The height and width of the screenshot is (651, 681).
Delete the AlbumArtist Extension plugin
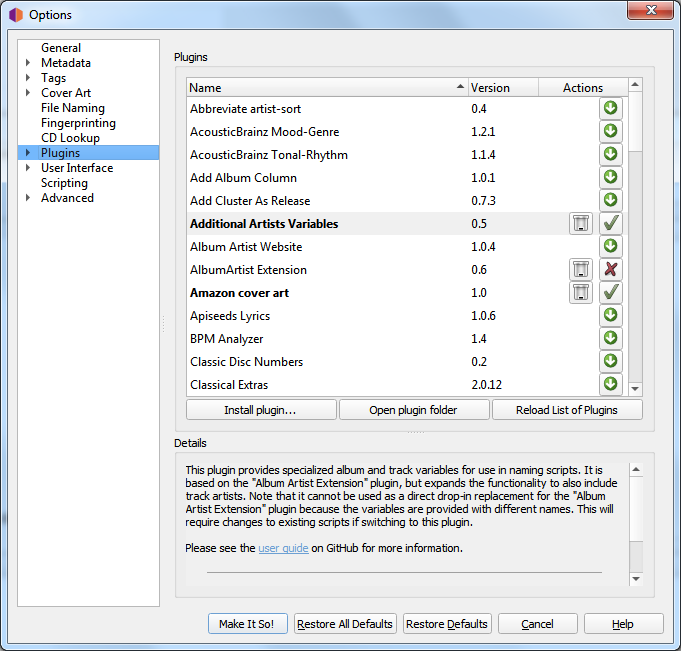[x=581, y=269]
